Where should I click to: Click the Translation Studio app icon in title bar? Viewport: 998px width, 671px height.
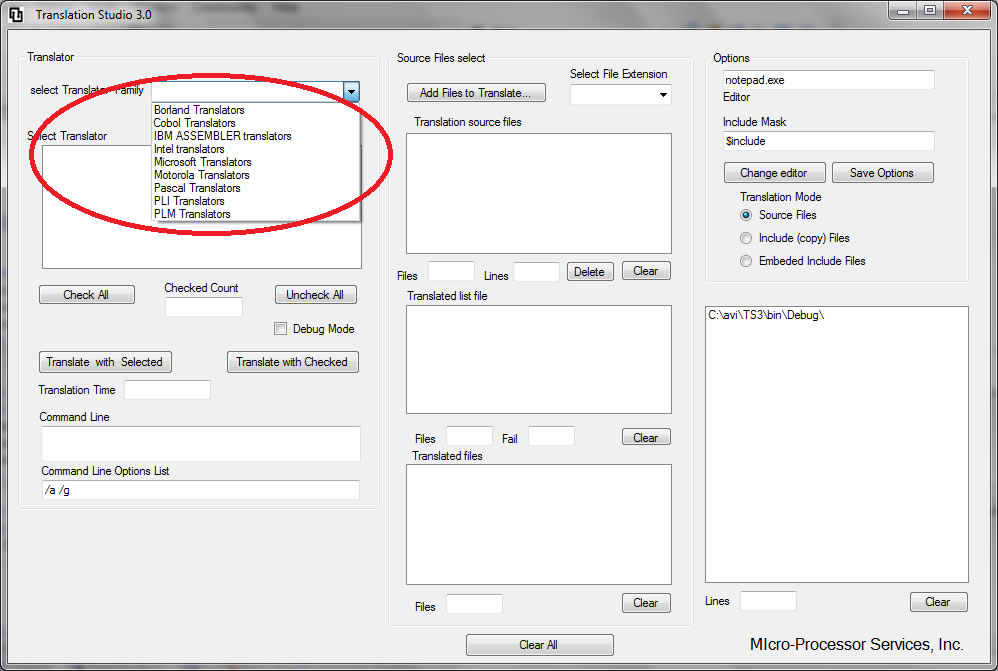[15, 15]
